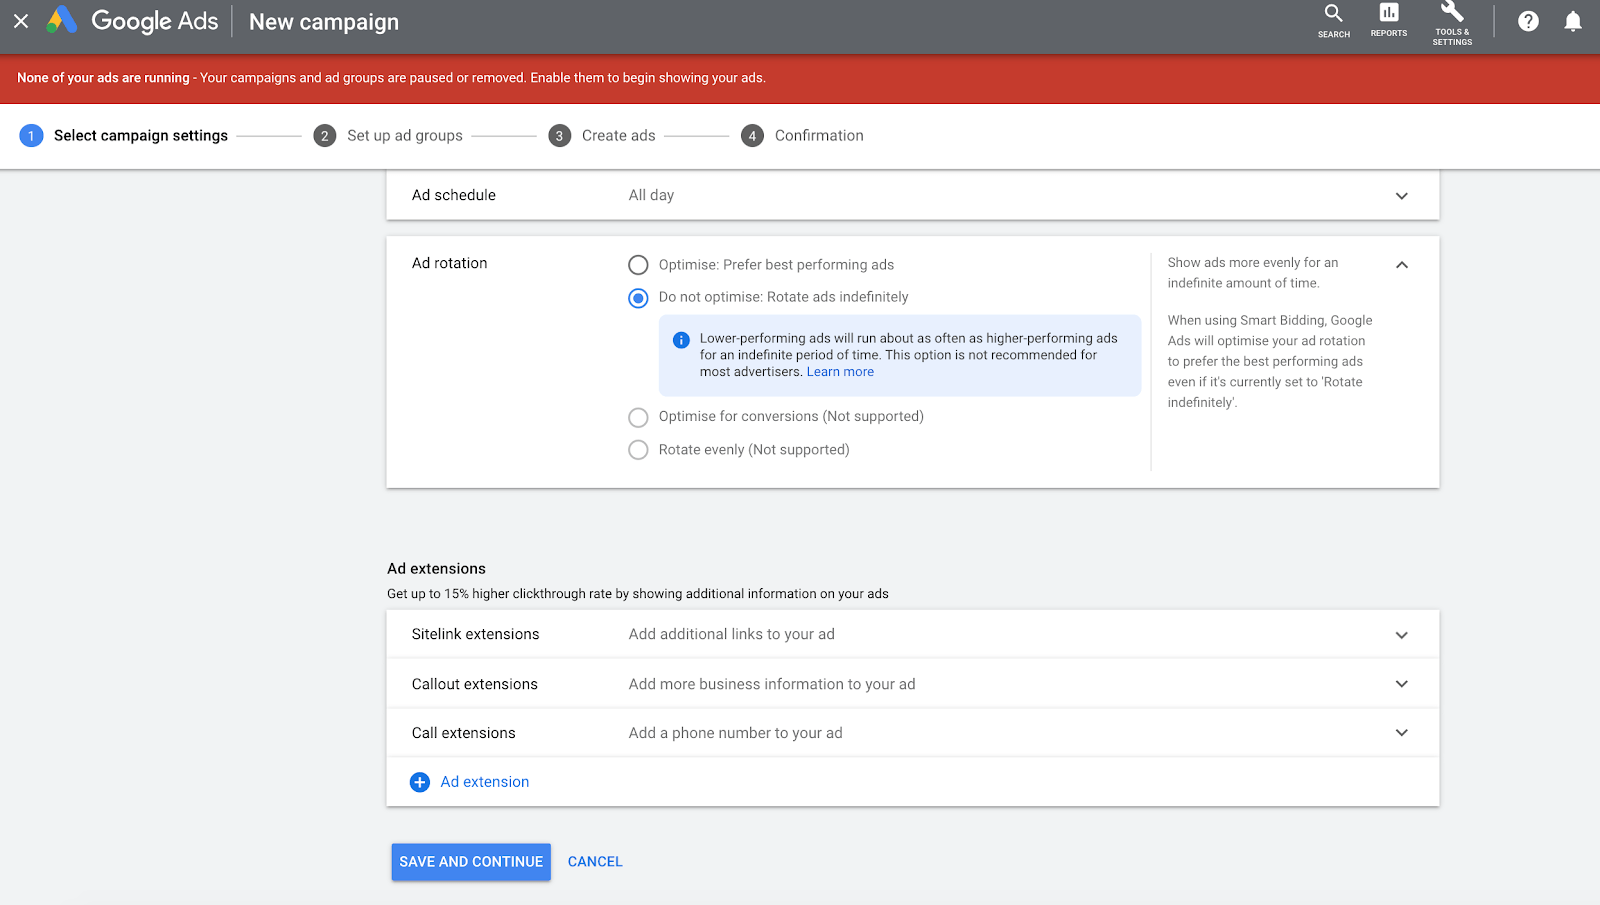Click Cancel below the extensions
Image resolution: width=1600 pixels, height=905 pixels.
(594, 861)
